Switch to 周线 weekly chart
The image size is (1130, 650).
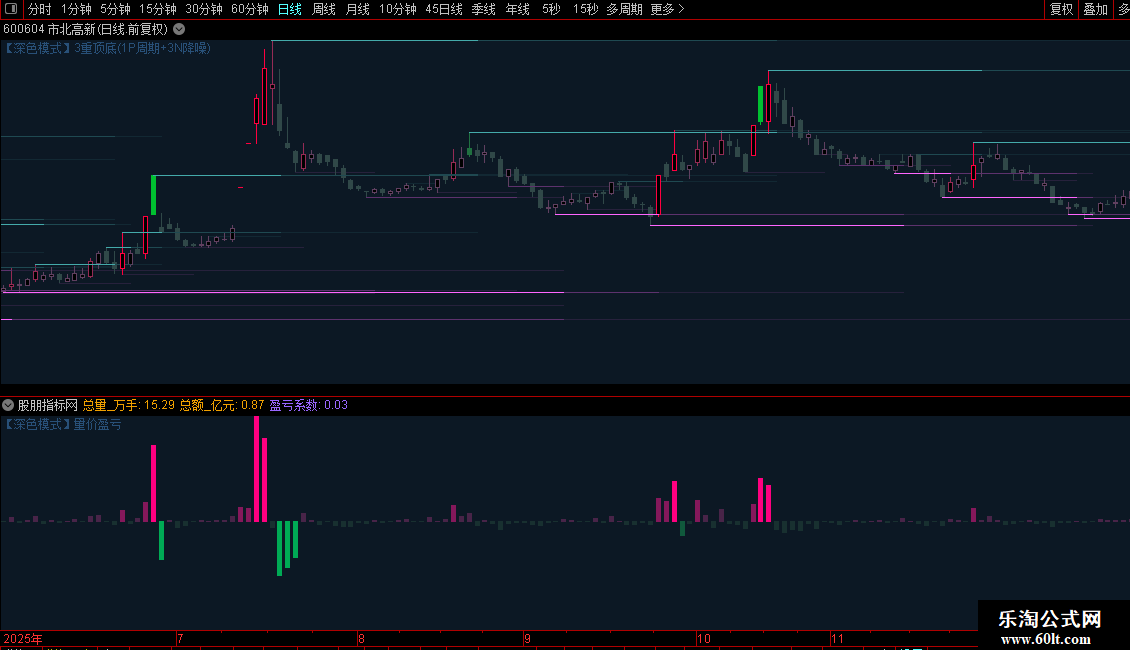324,9
